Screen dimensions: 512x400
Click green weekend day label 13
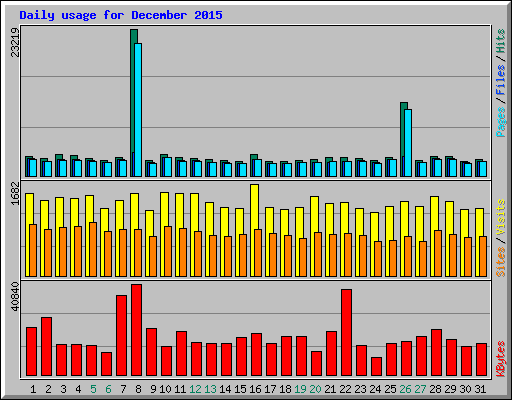pos(210,389)
